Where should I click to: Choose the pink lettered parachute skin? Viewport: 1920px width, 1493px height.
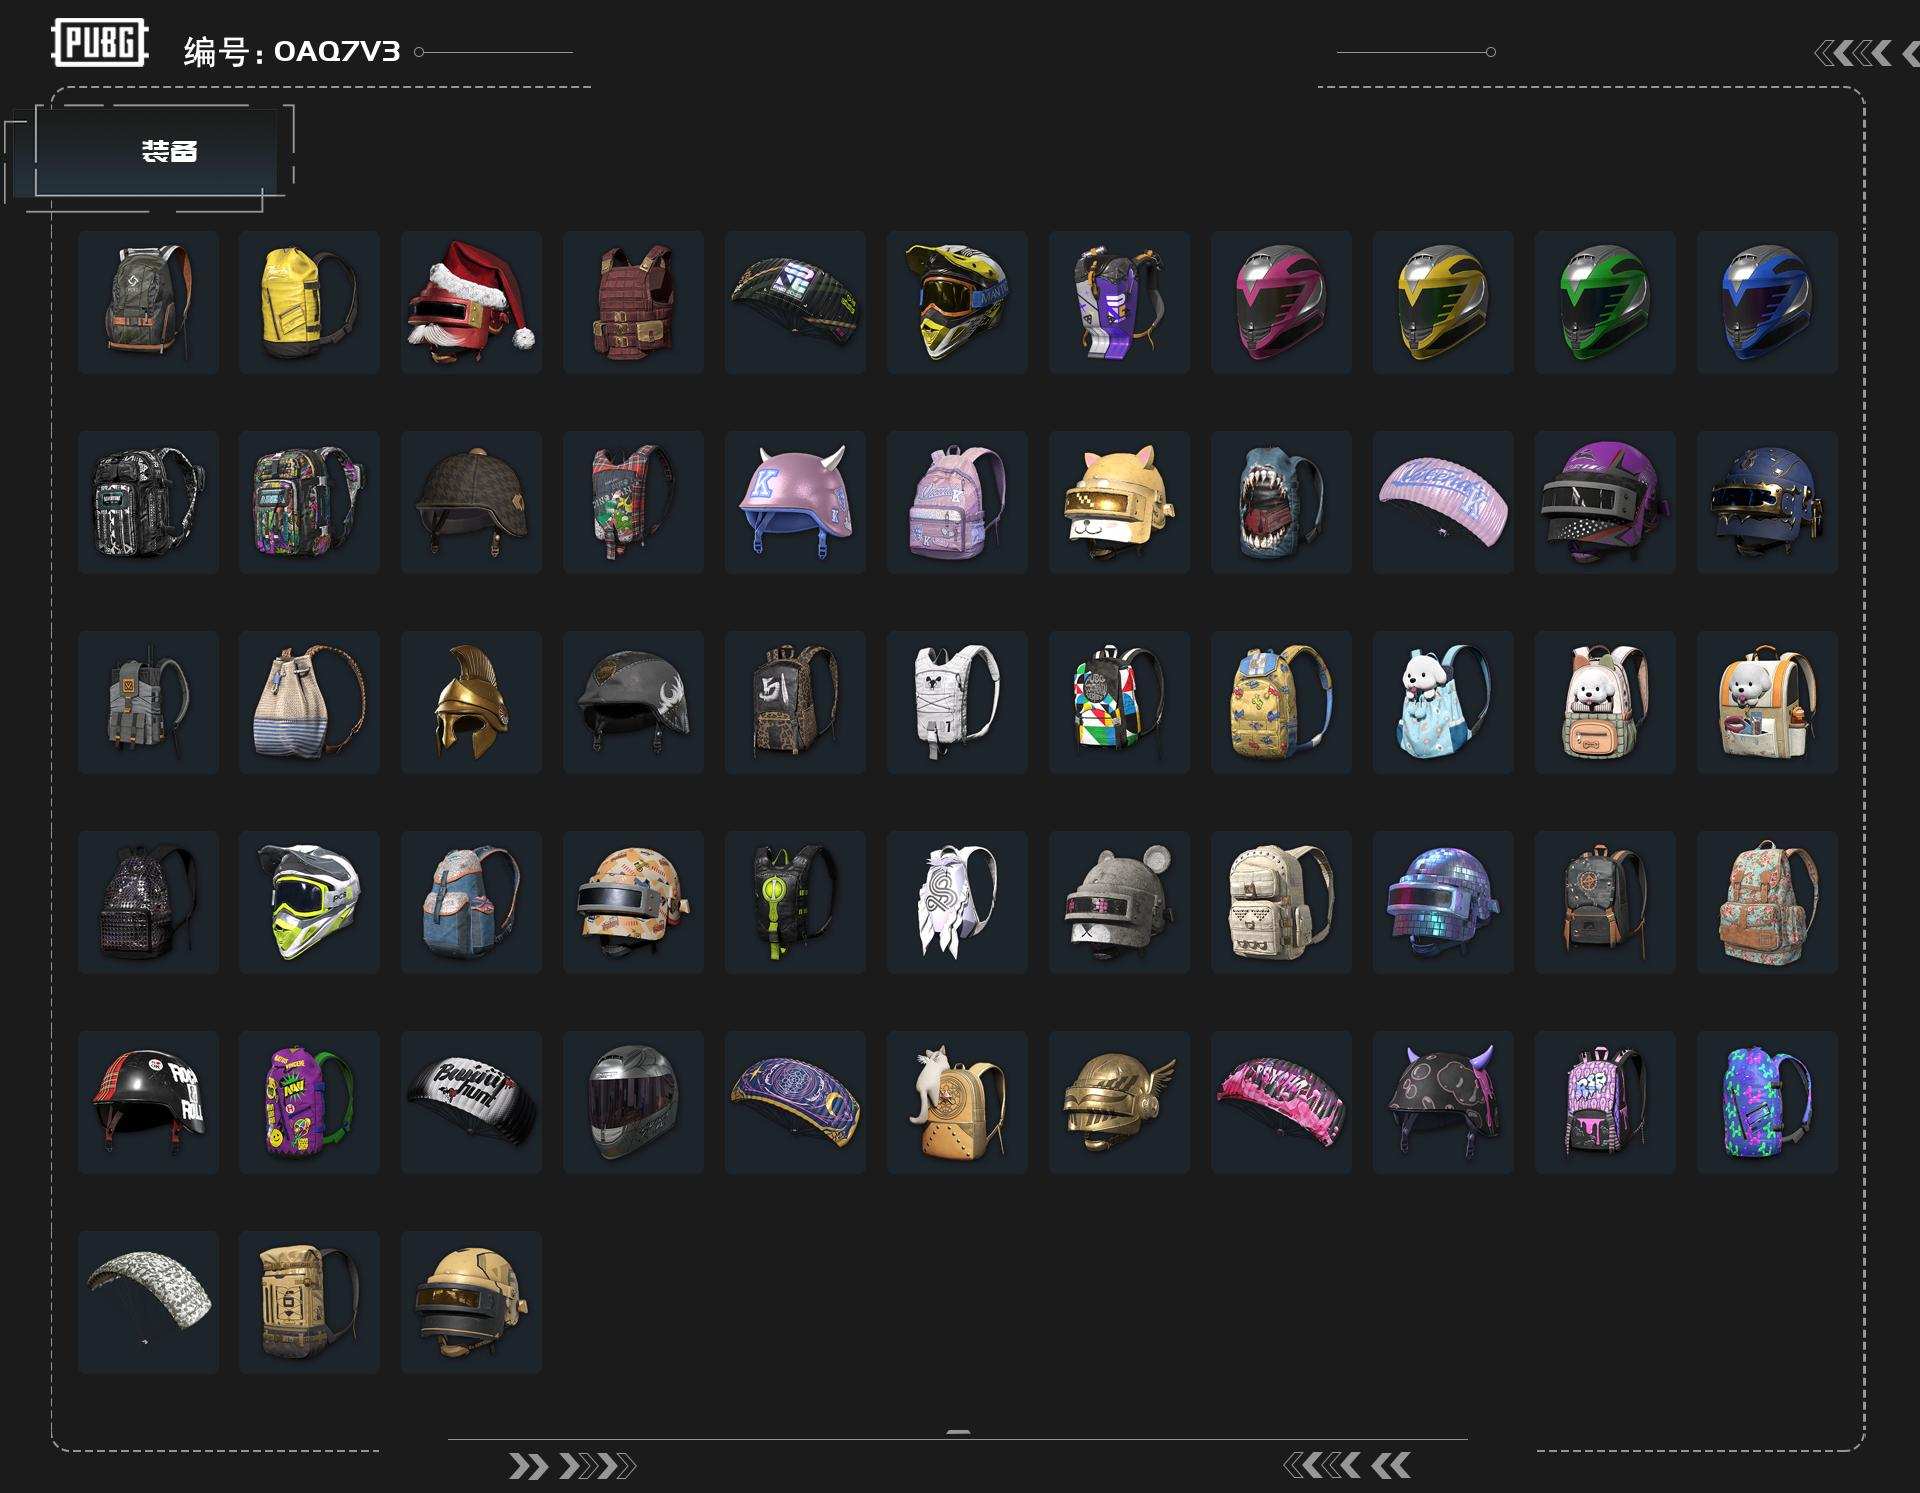tap(1443, 502)
